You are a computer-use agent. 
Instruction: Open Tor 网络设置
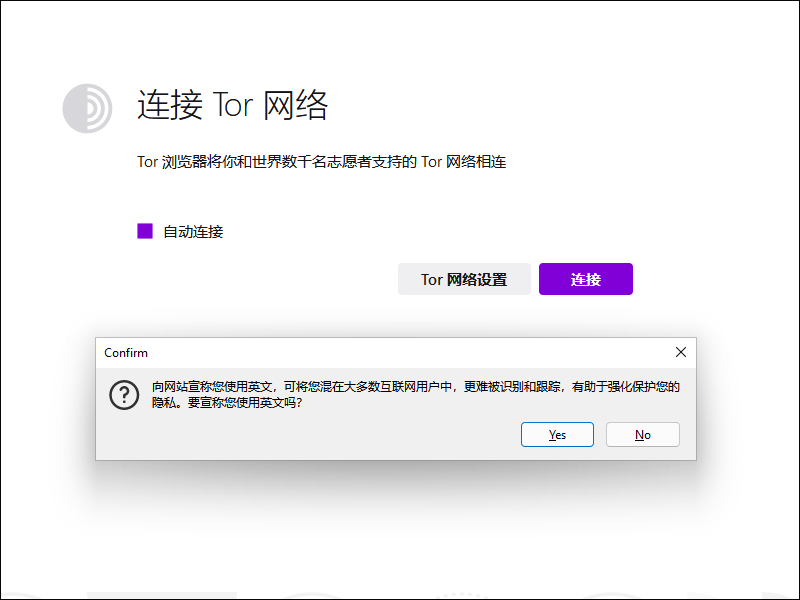coord(464,280)
